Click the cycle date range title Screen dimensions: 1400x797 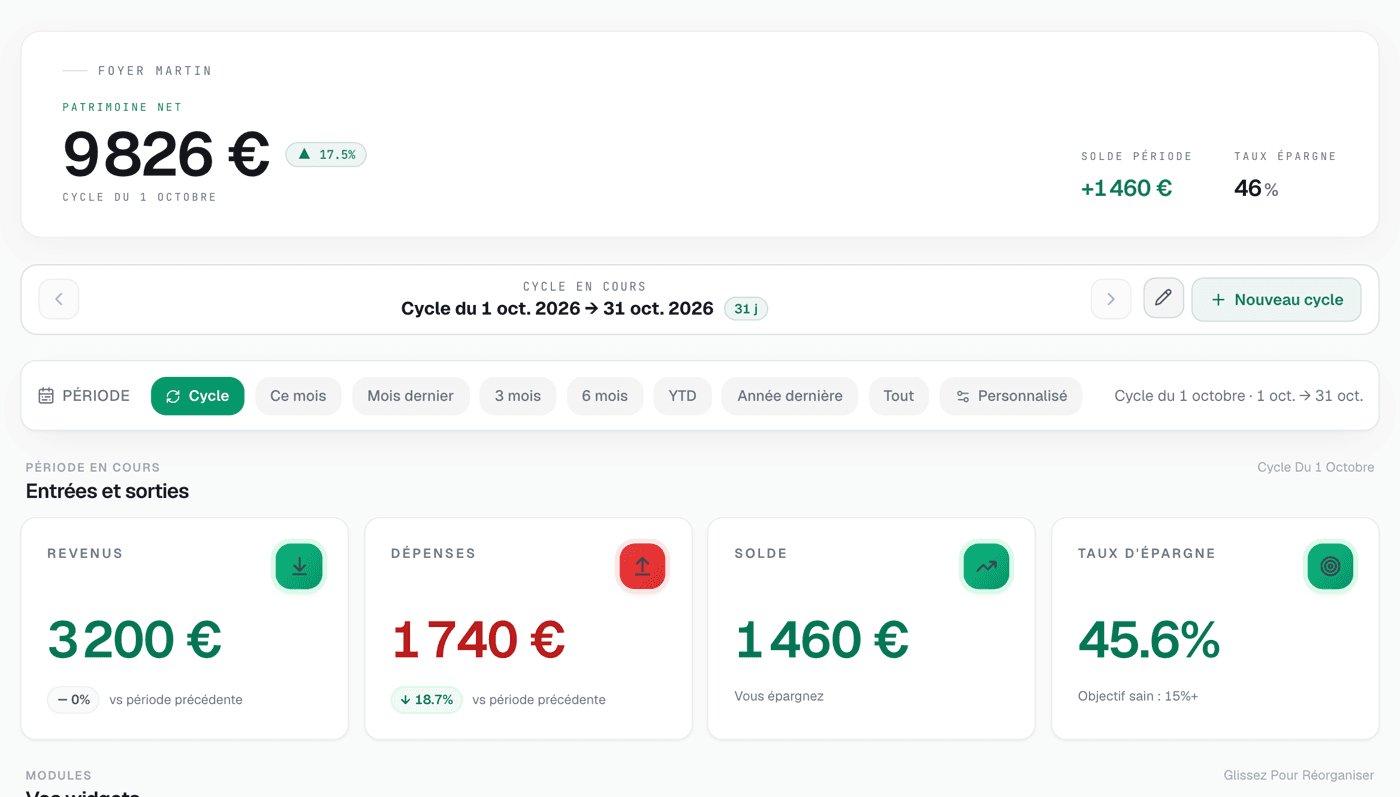[557, 308]
